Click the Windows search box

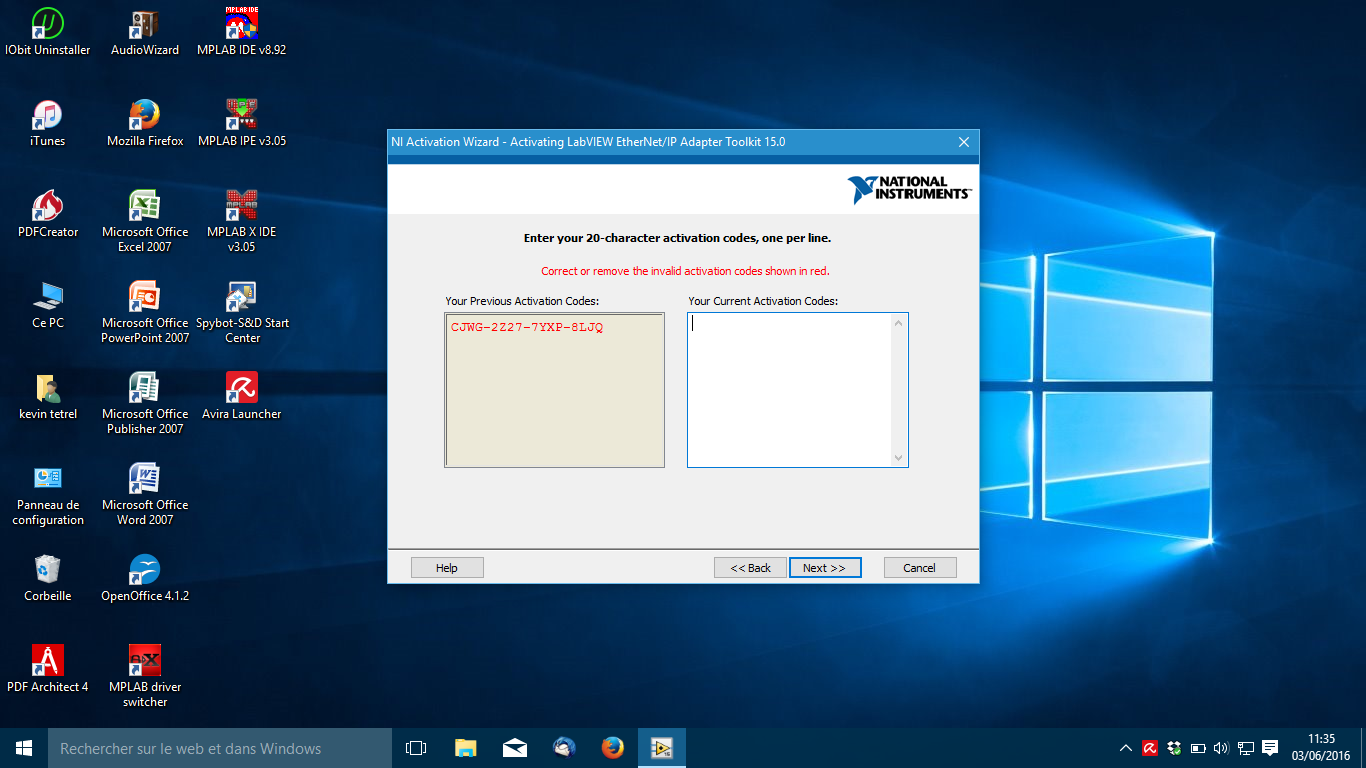(220, 748)
